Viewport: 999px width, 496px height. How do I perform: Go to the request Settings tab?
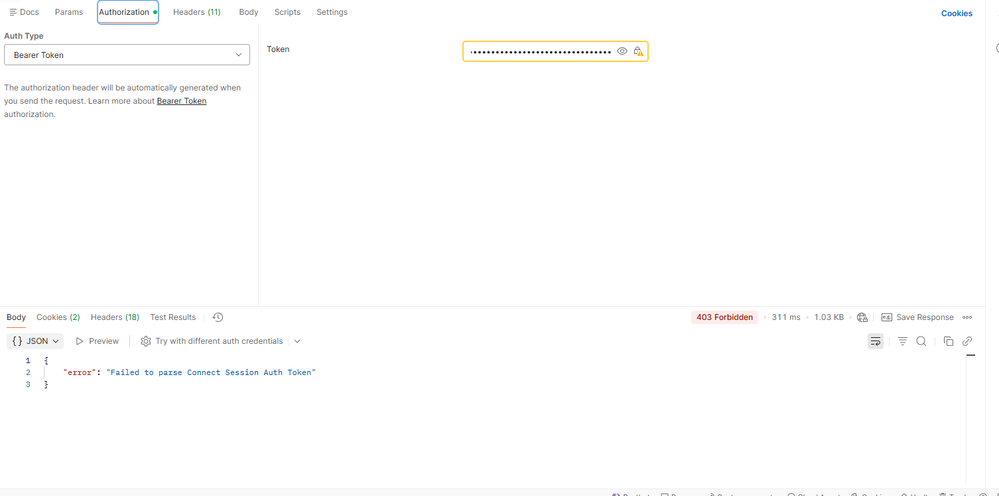click(x=332, y=12)
